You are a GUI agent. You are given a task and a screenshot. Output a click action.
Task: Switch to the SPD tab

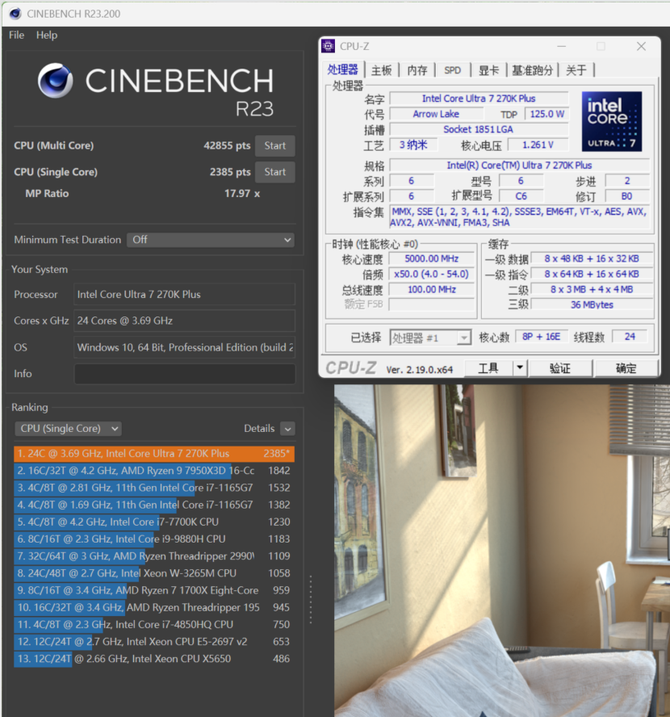[x=452, y=70]
